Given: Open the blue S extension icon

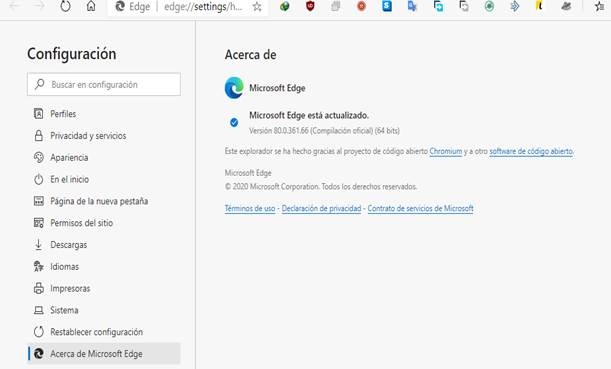Looking at the screenshot, I should click(x=387, y=6).
